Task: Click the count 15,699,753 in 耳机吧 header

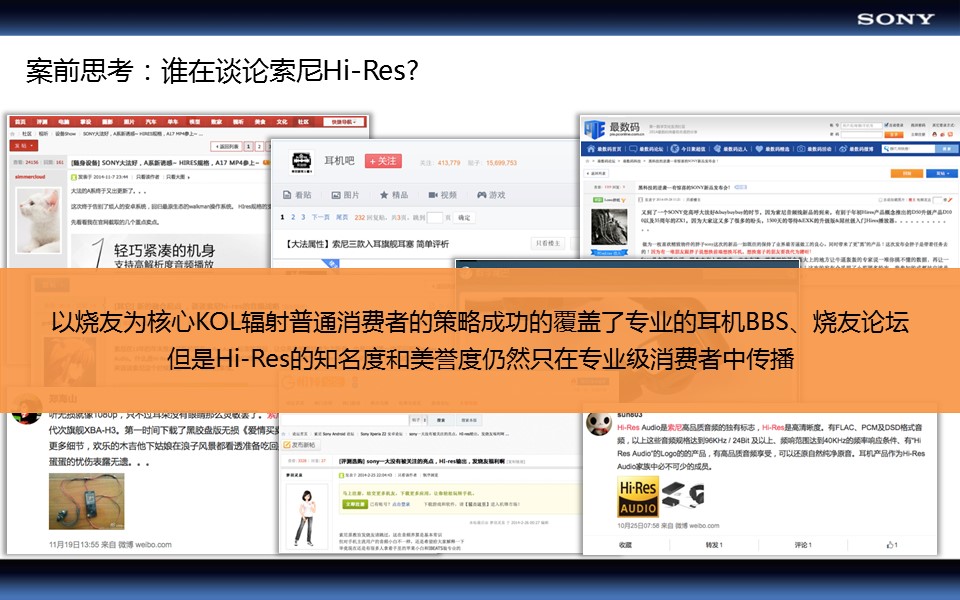Action: point(501,163)
